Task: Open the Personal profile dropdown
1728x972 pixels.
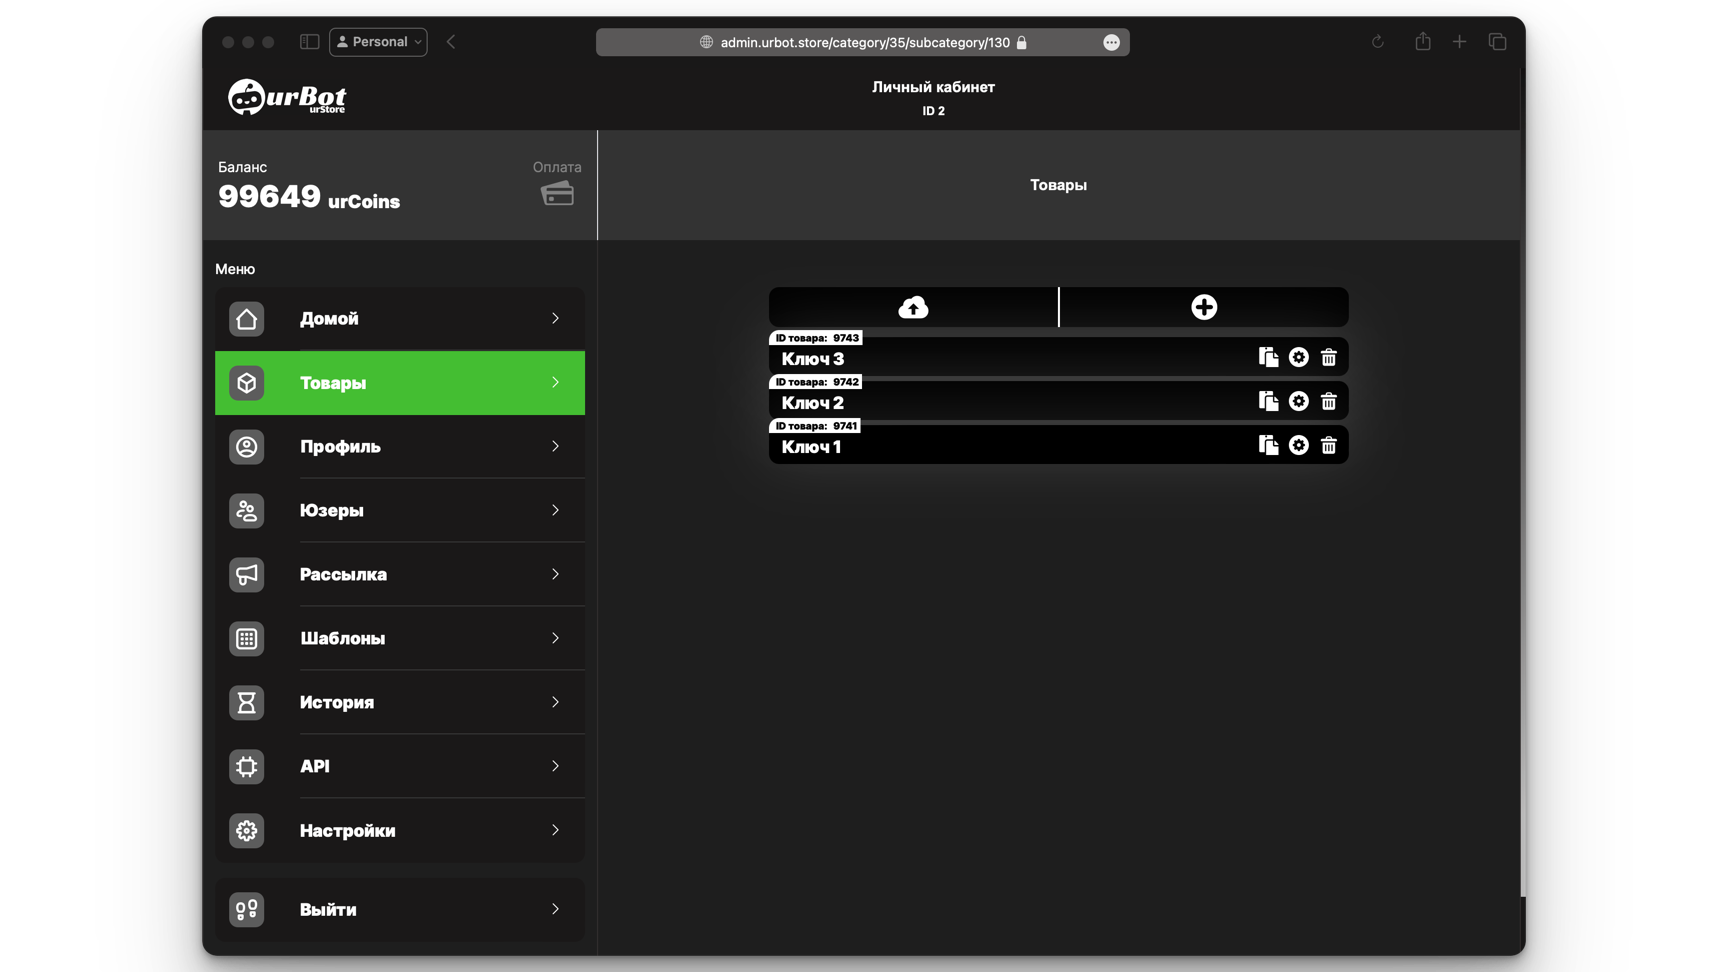Action: point(378,42)
